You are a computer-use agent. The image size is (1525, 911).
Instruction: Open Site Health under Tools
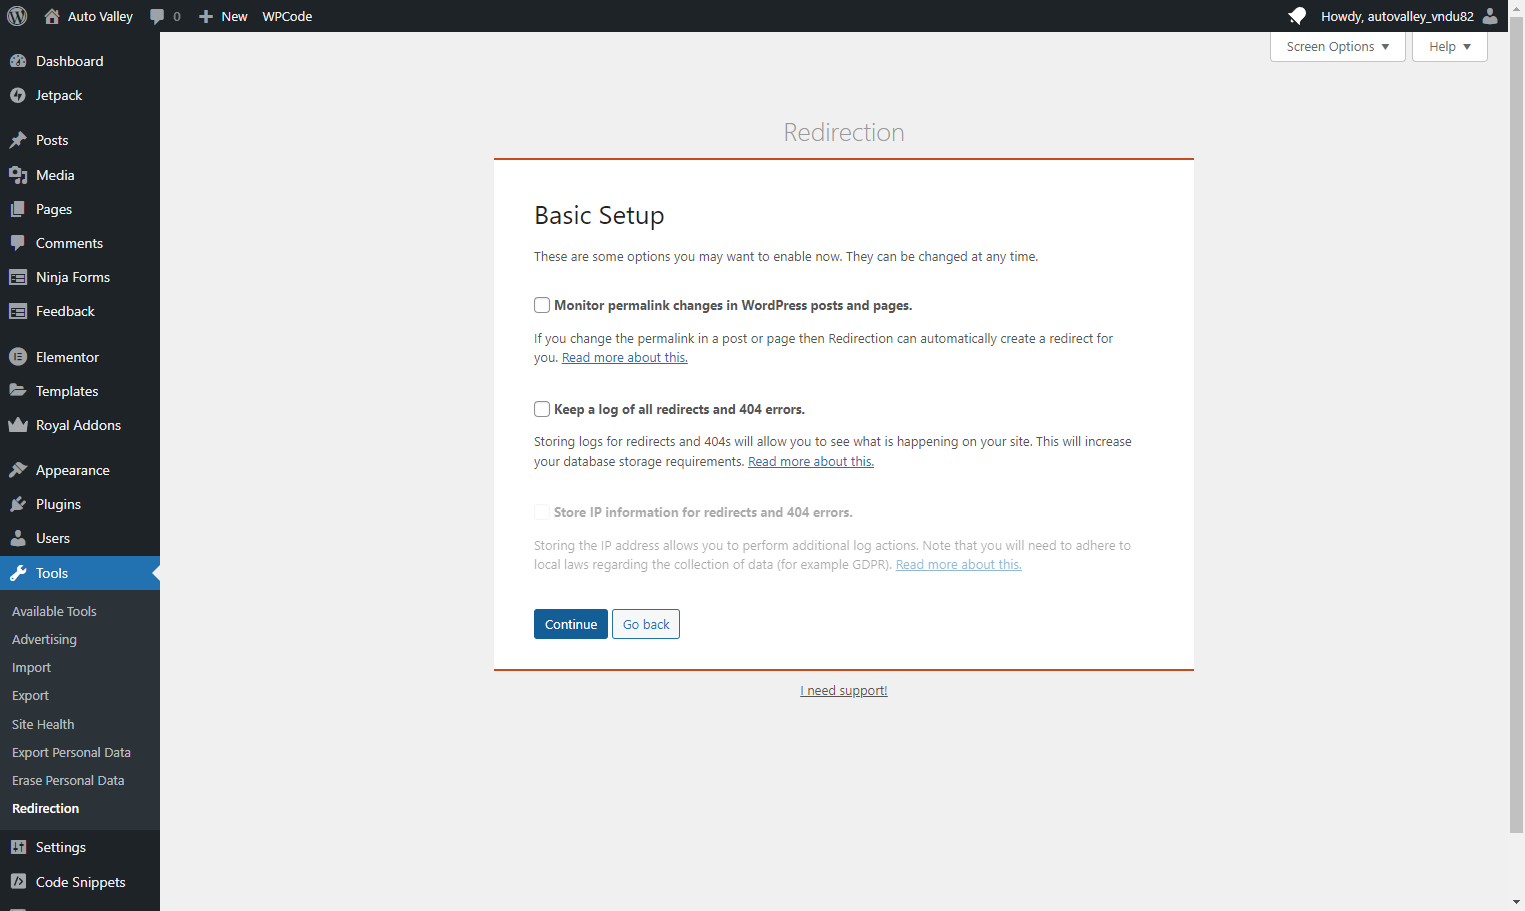tap(43, 724)
